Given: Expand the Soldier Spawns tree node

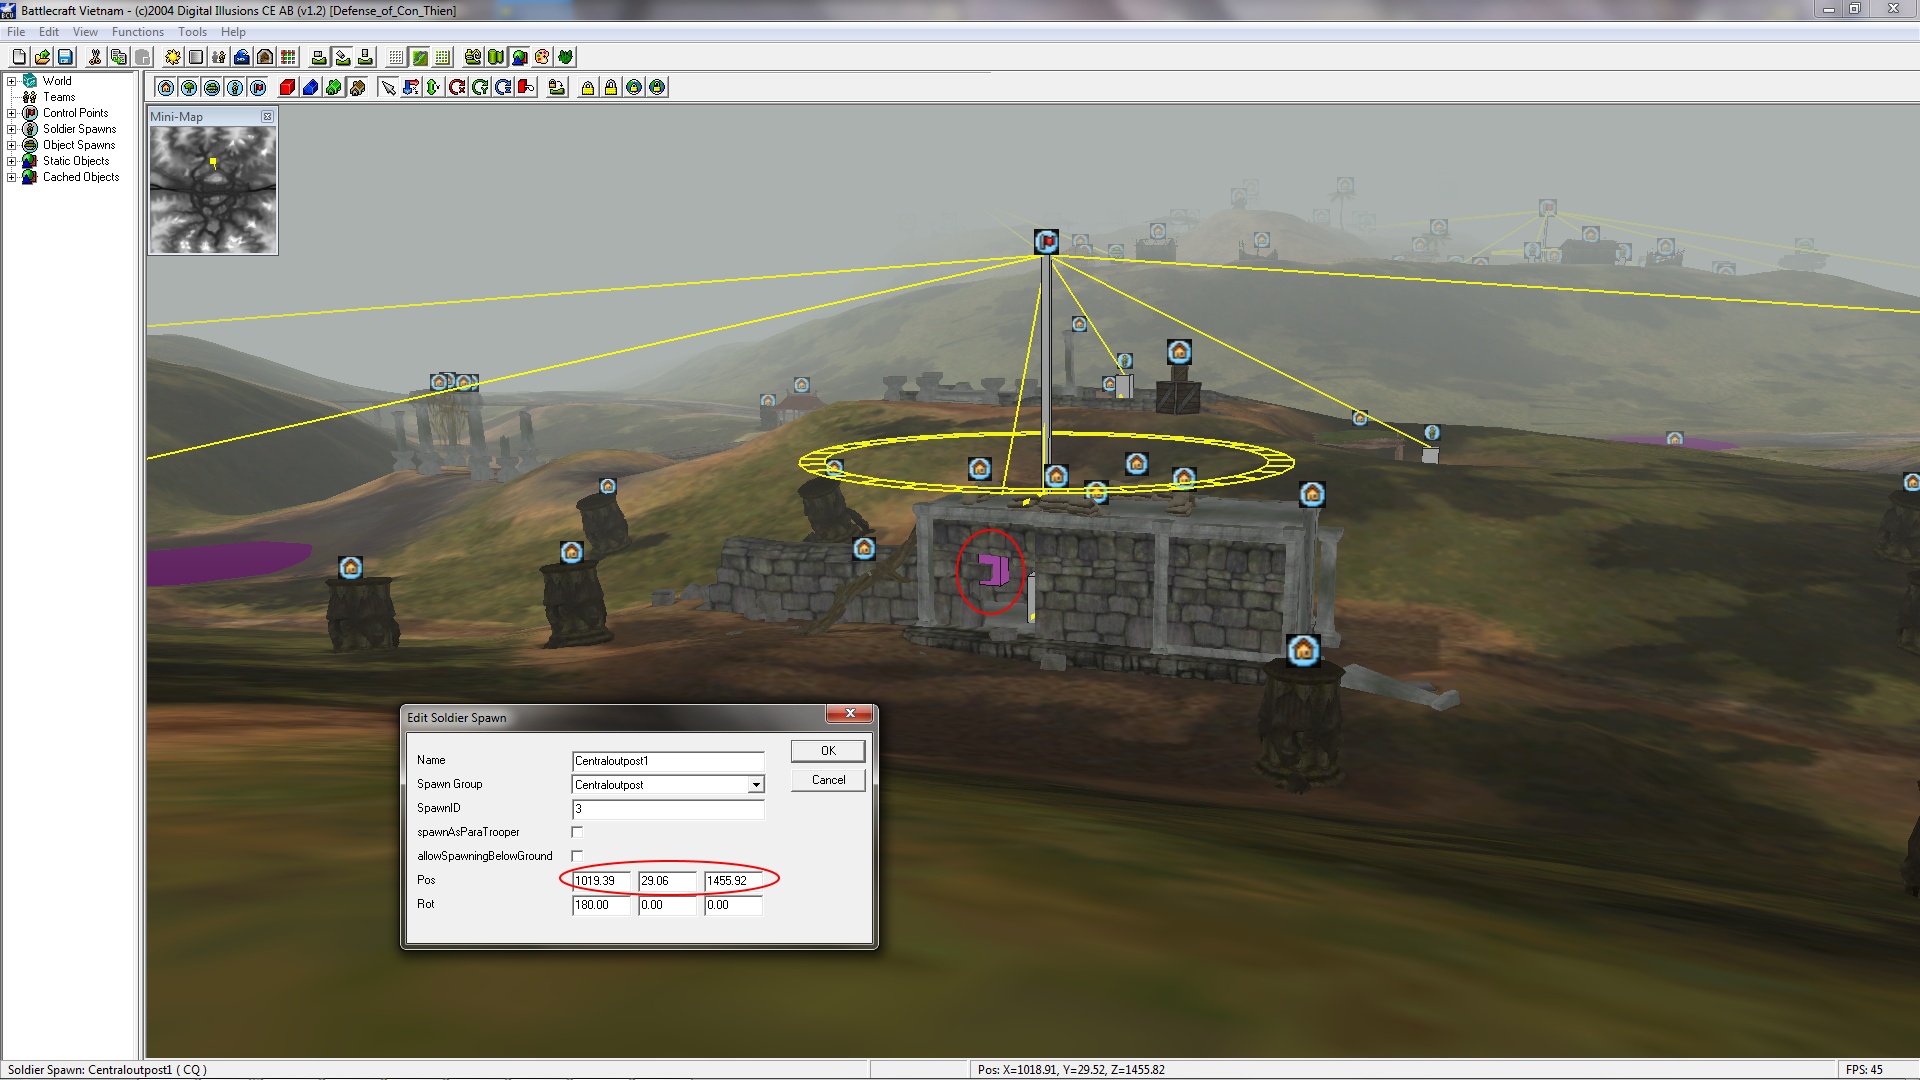Looking at the screenshot, I should click(x=11, y=129).
